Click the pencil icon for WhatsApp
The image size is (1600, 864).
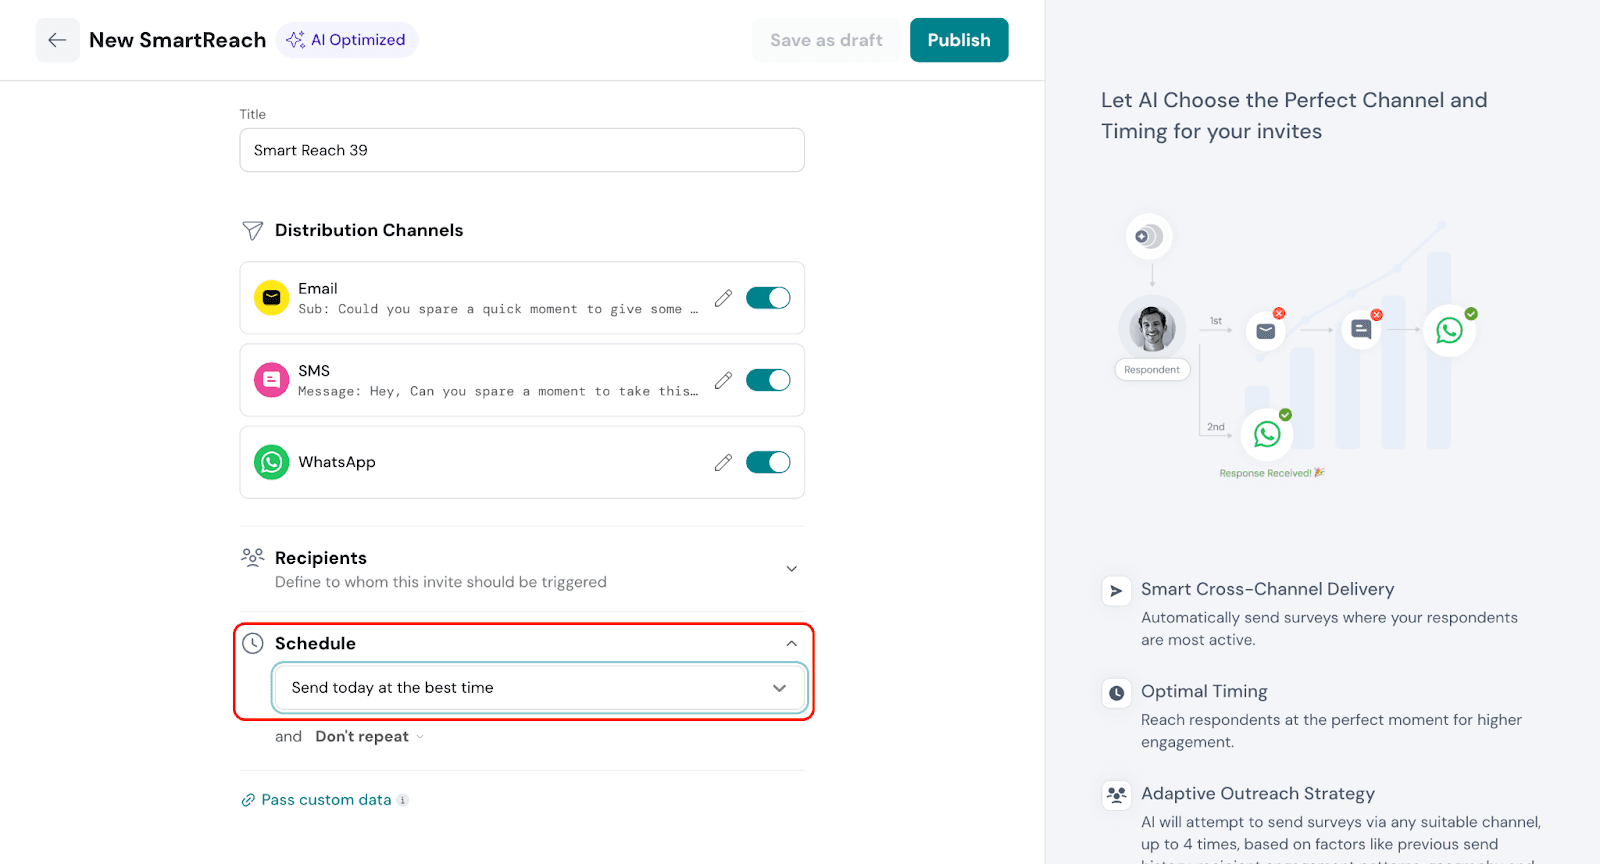(x=723, y=462)
